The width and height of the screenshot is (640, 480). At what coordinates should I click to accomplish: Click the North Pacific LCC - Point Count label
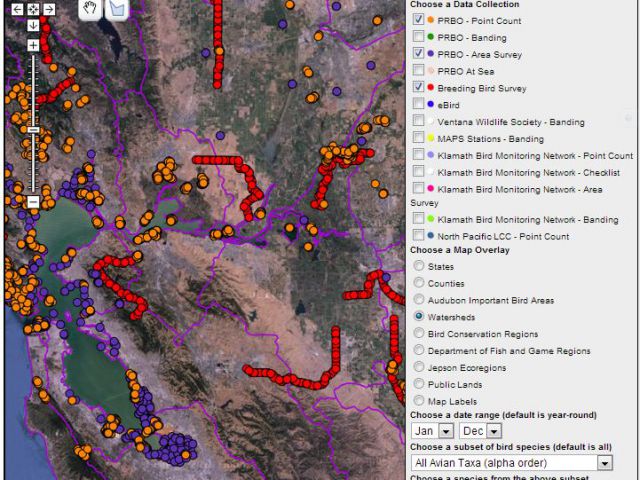503,236
